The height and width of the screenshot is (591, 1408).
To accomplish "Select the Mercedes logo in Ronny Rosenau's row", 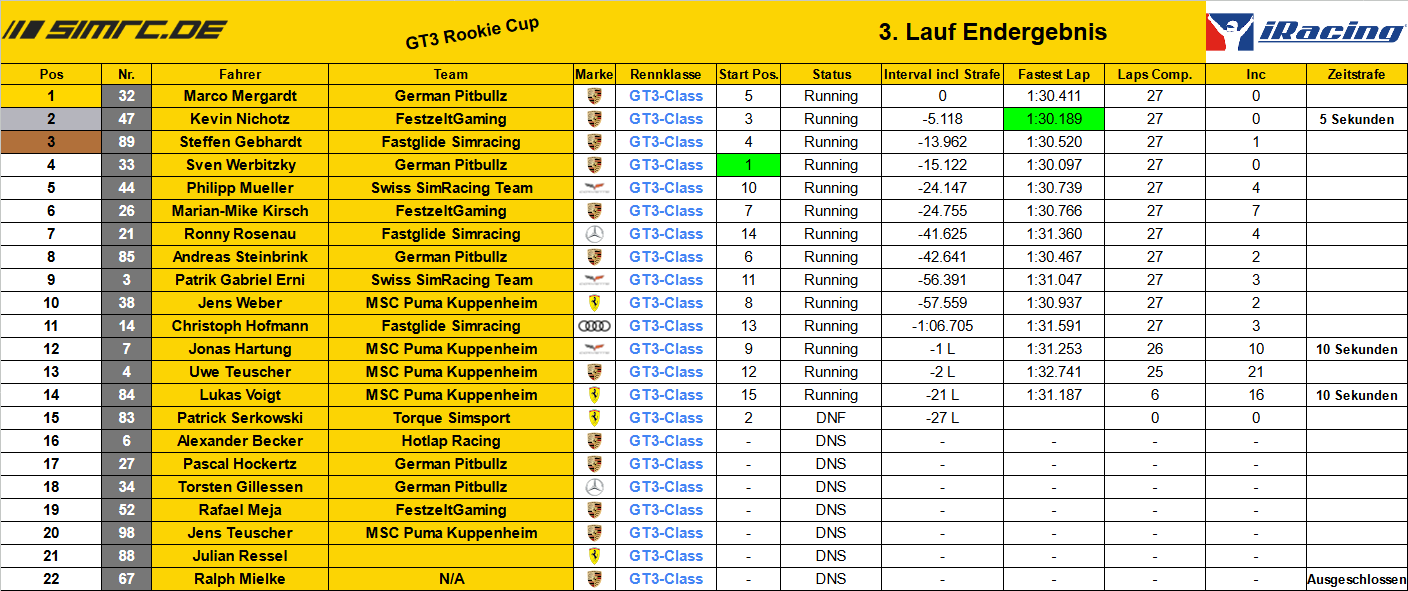I will pyautogui.click(x=594, y=234).
